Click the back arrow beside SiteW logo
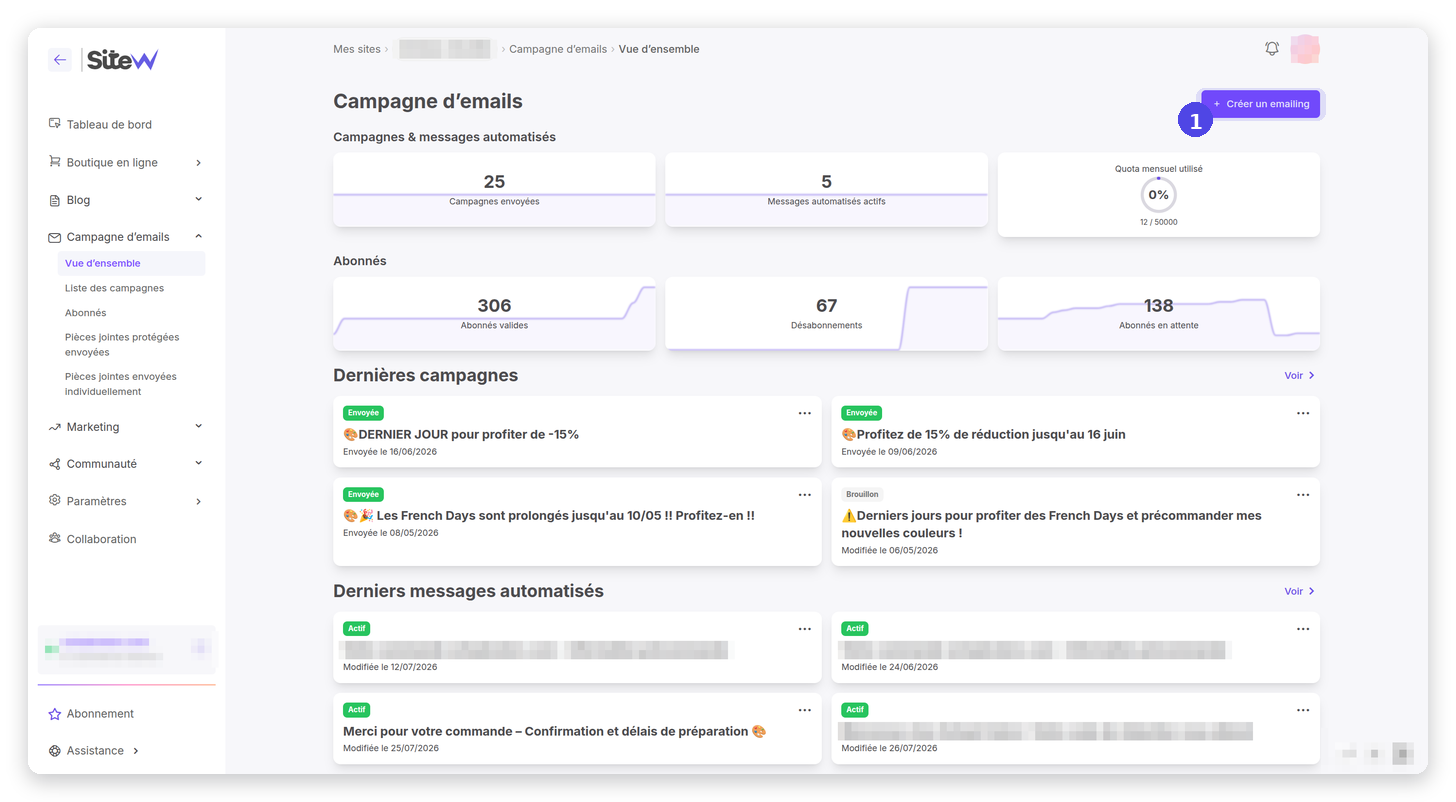Viewport: 1456px width, 802px height. pyautogui.click(x=60, y=60)
